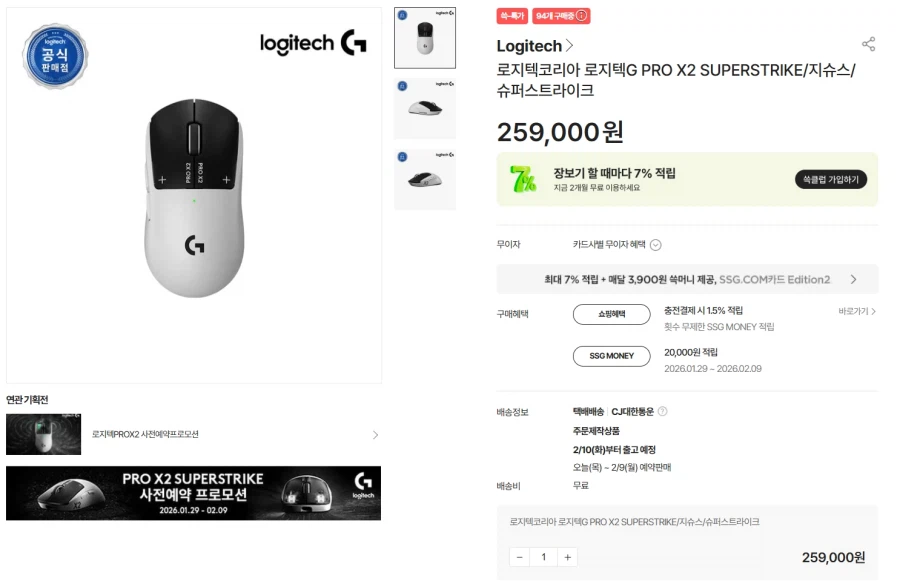
Task: Click the help icon beside CJ대한통운
Action: [x=662, y=411]
